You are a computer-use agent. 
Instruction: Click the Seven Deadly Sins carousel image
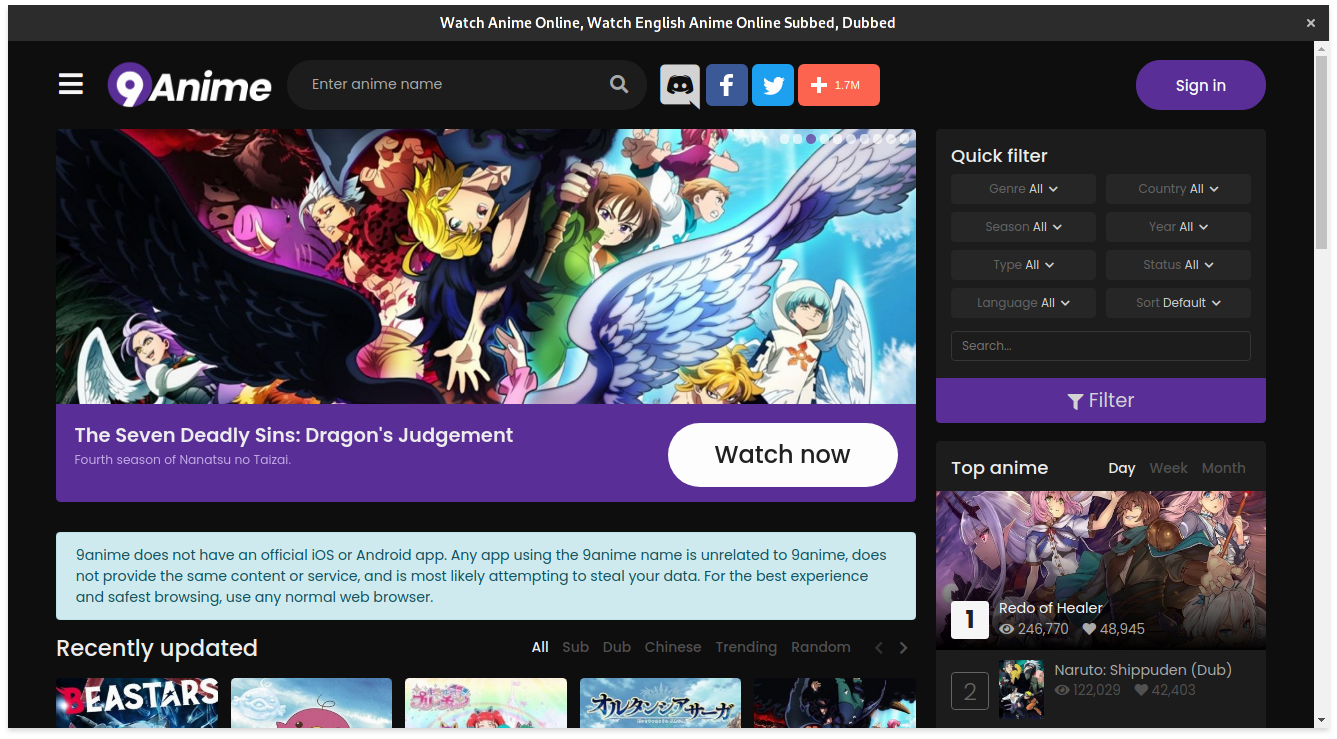point(486,266)
